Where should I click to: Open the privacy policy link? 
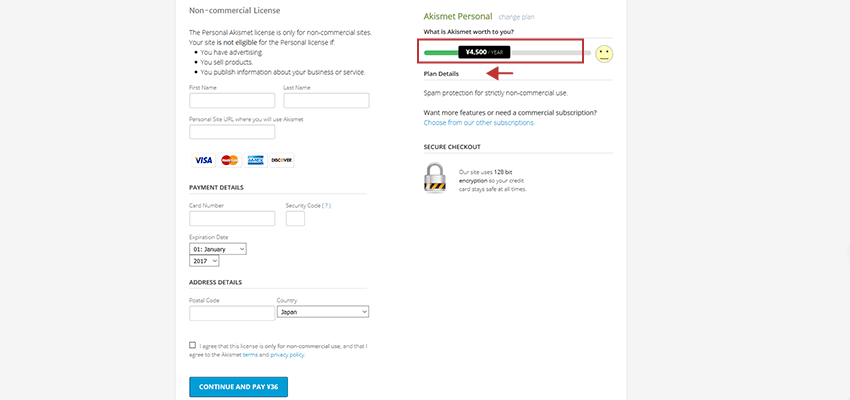(x=287, y=355)
